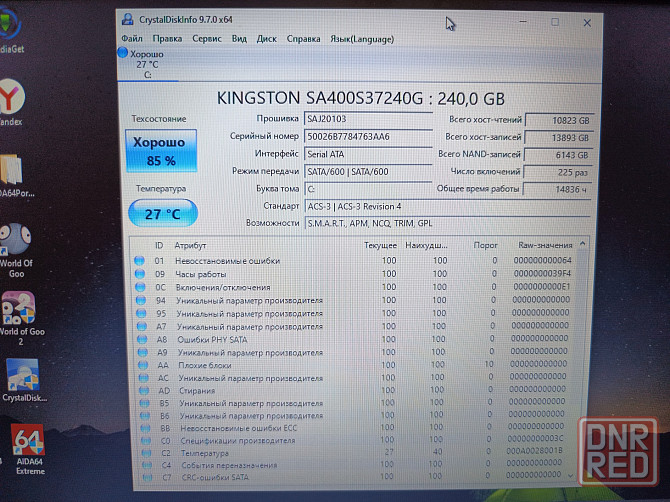Click the Порог column header
670x502 pixels.
pyautogui.click(x=485, y=245)
